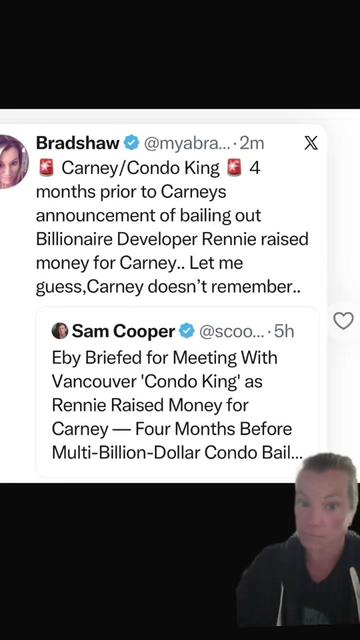
Task: Open the "Sam Cooper" display name
Action: tap(124, 331)
